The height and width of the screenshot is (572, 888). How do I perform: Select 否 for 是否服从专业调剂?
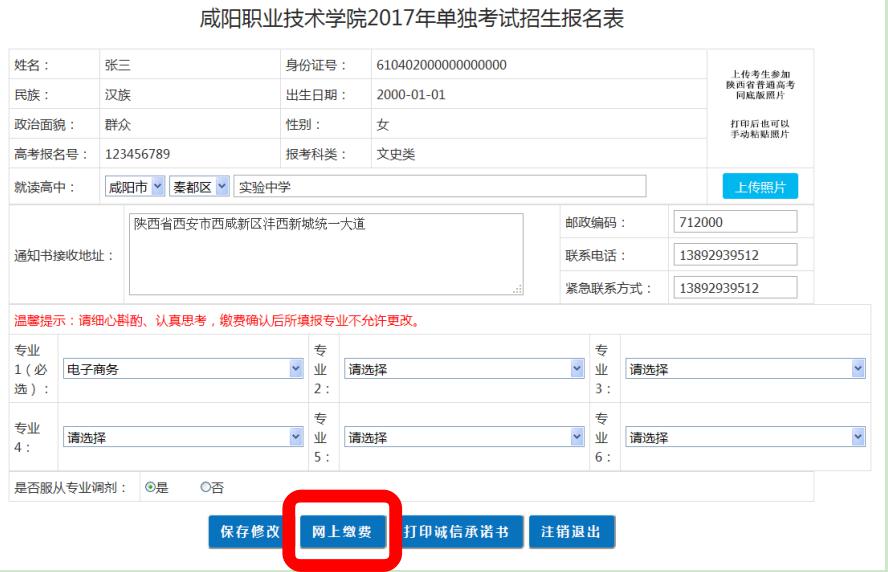[x=206, y=487]
